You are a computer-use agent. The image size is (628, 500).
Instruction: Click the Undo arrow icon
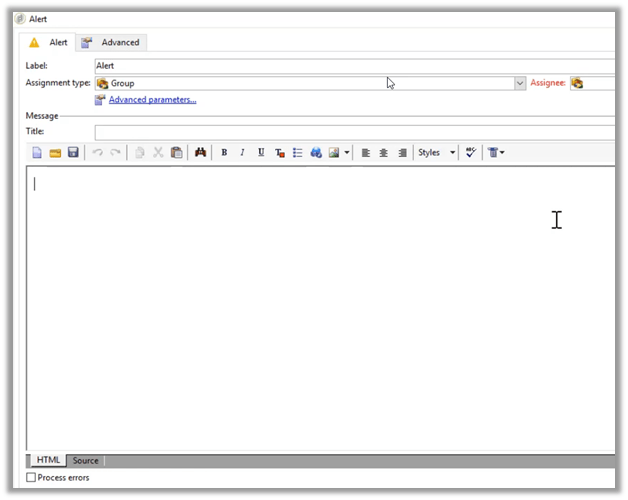click(x=98, y=152)
